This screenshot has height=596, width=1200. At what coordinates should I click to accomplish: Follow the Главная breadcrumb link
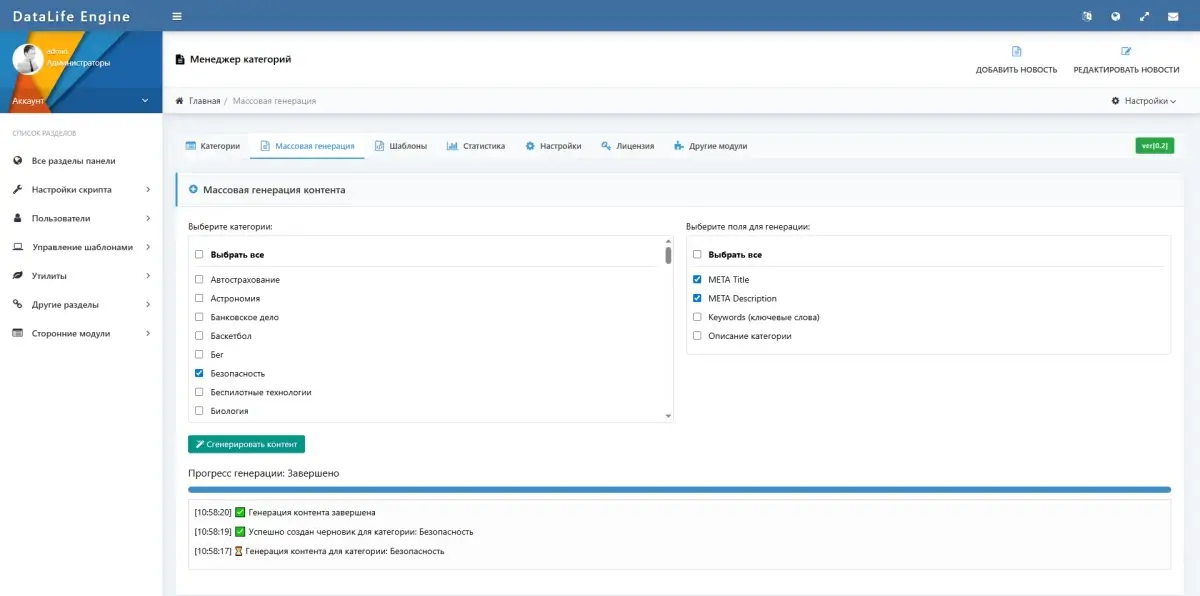tap(204, 101)
